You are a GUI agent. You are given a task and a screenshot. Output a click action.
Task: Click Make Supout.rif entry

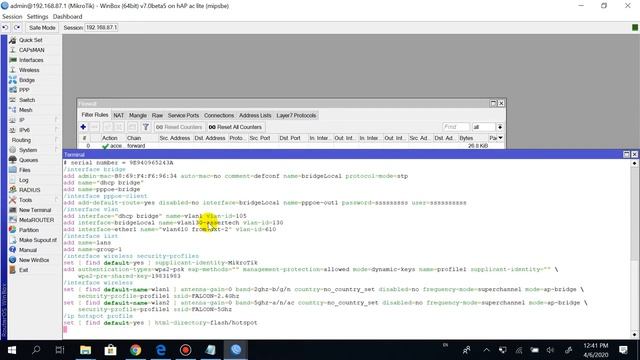[38, 240]
